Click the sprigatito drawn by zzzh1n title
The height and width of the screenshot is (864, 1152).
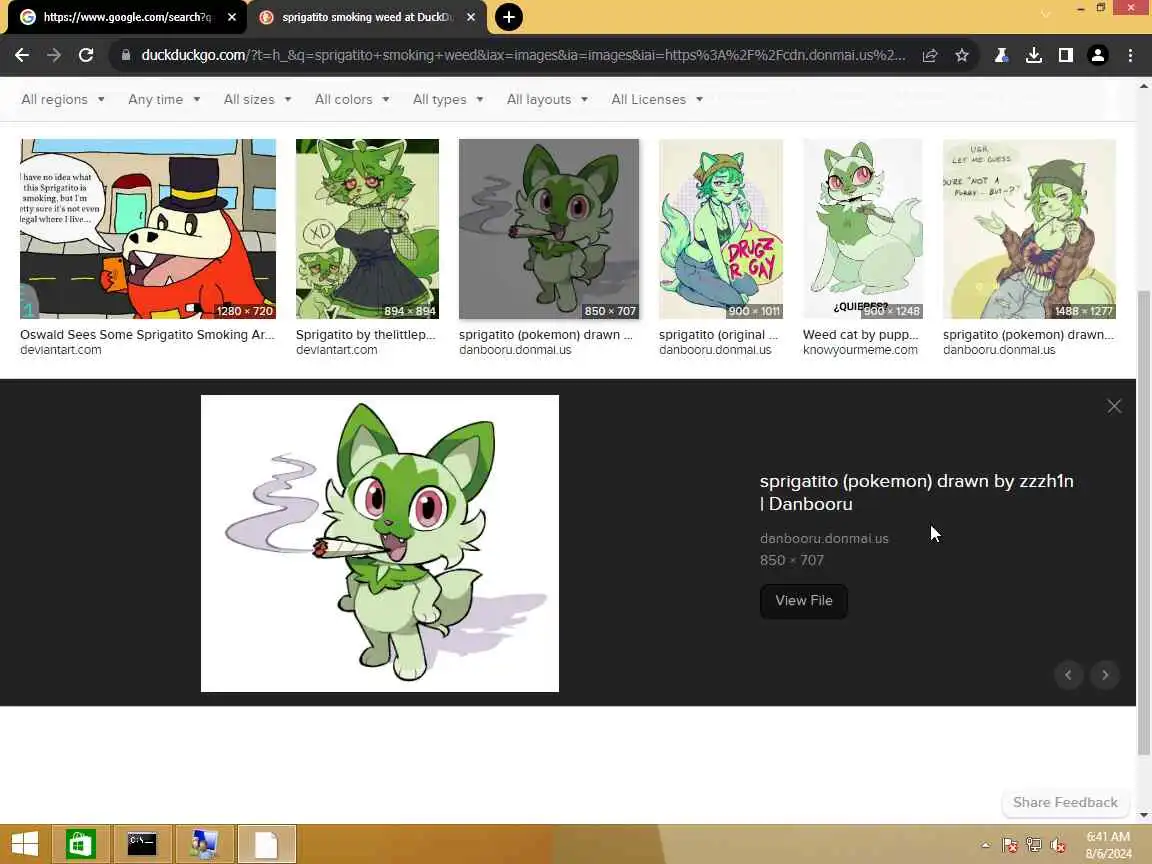[x=916, y=492]
